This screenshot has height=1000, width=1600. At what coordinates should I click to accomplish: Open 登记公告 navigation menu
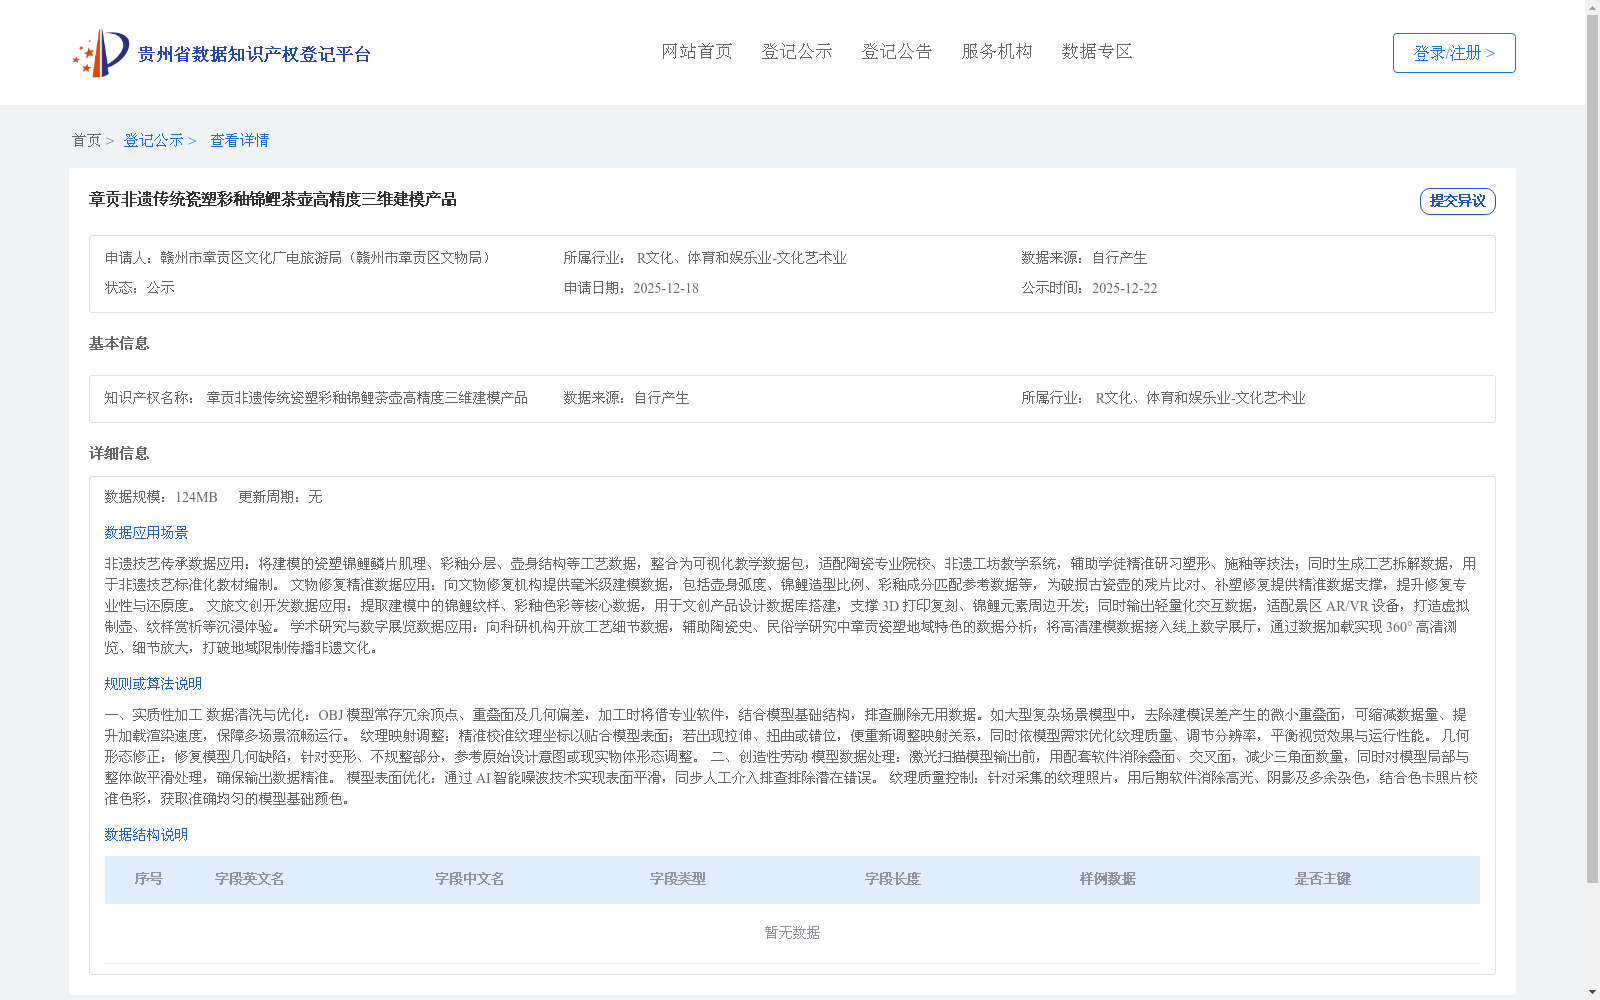897,51
